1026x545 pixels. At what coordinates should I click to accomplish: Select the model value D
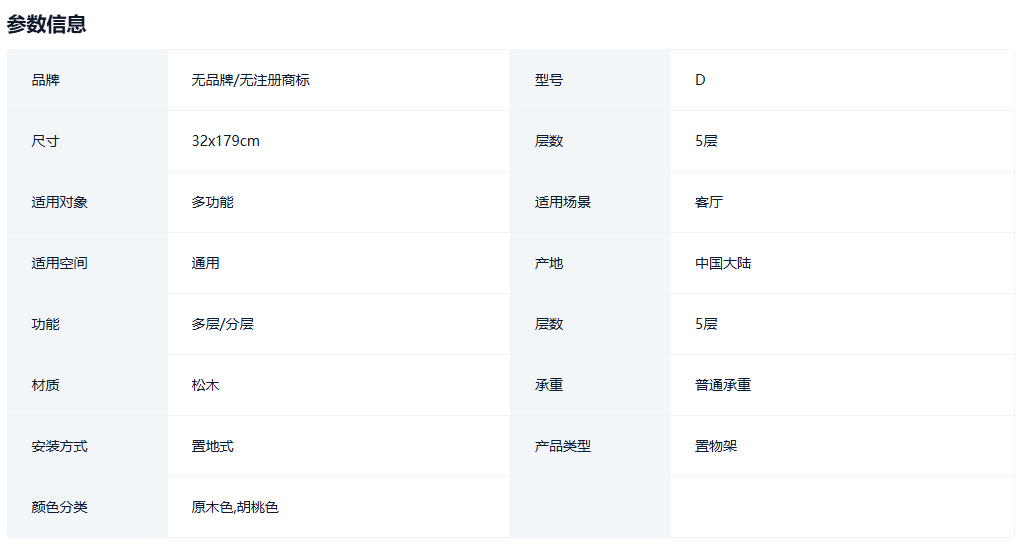pyautogui.click(x=700, y=80)
